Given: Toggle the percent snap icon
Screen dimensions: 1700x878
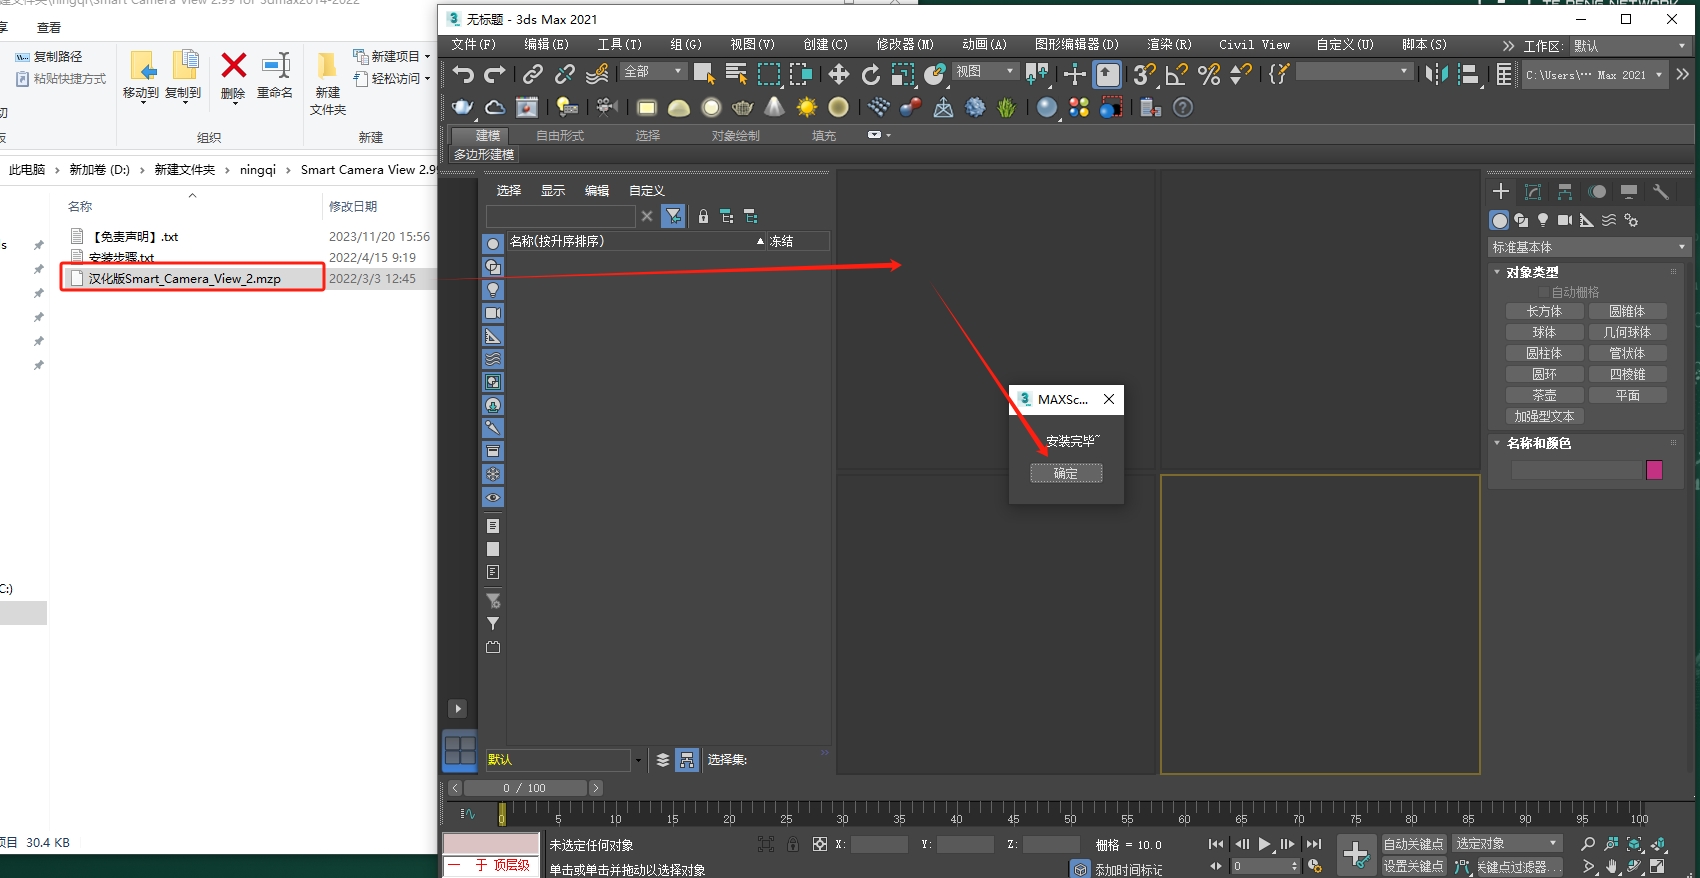Looking at the screenshot, I should coord(1209,74).
